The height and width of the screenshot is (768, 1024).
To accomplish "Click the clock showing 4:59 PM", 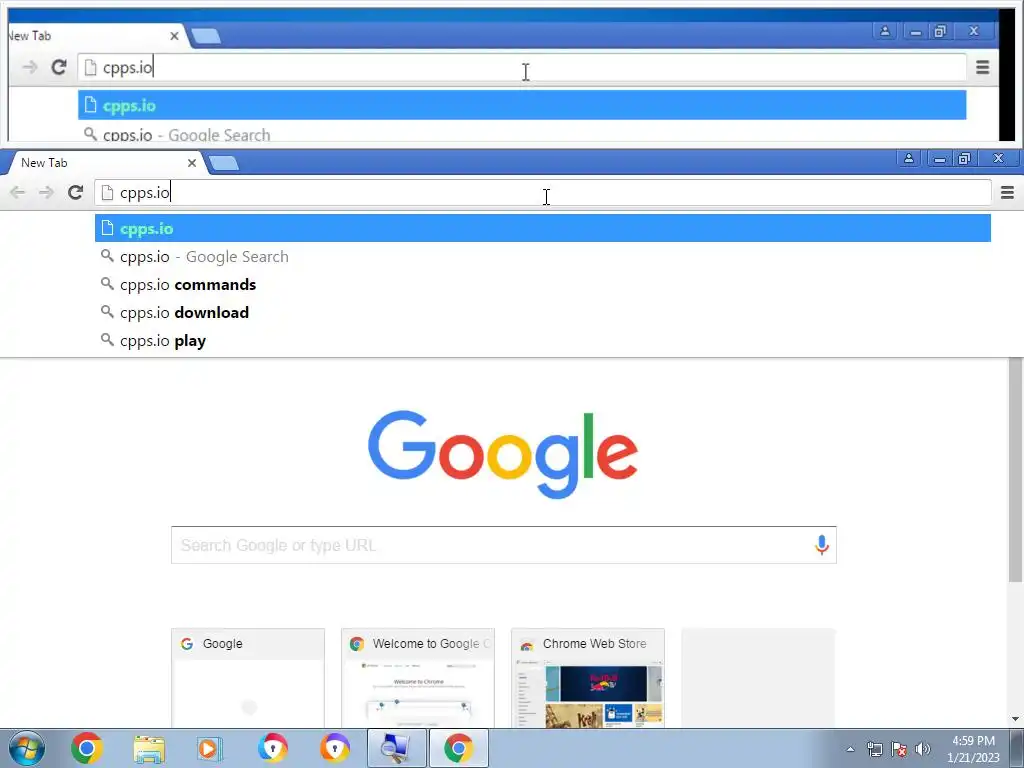I will 973,749.
